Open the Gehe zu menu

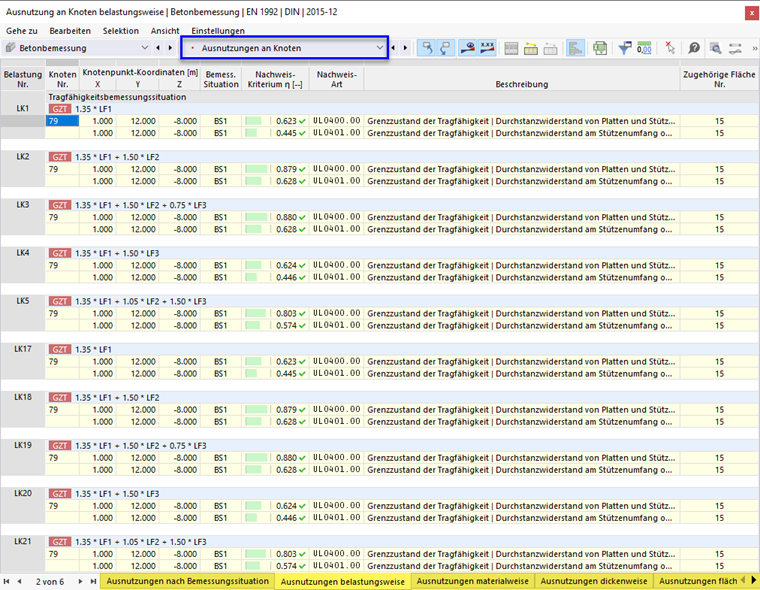tap(22, 31)
